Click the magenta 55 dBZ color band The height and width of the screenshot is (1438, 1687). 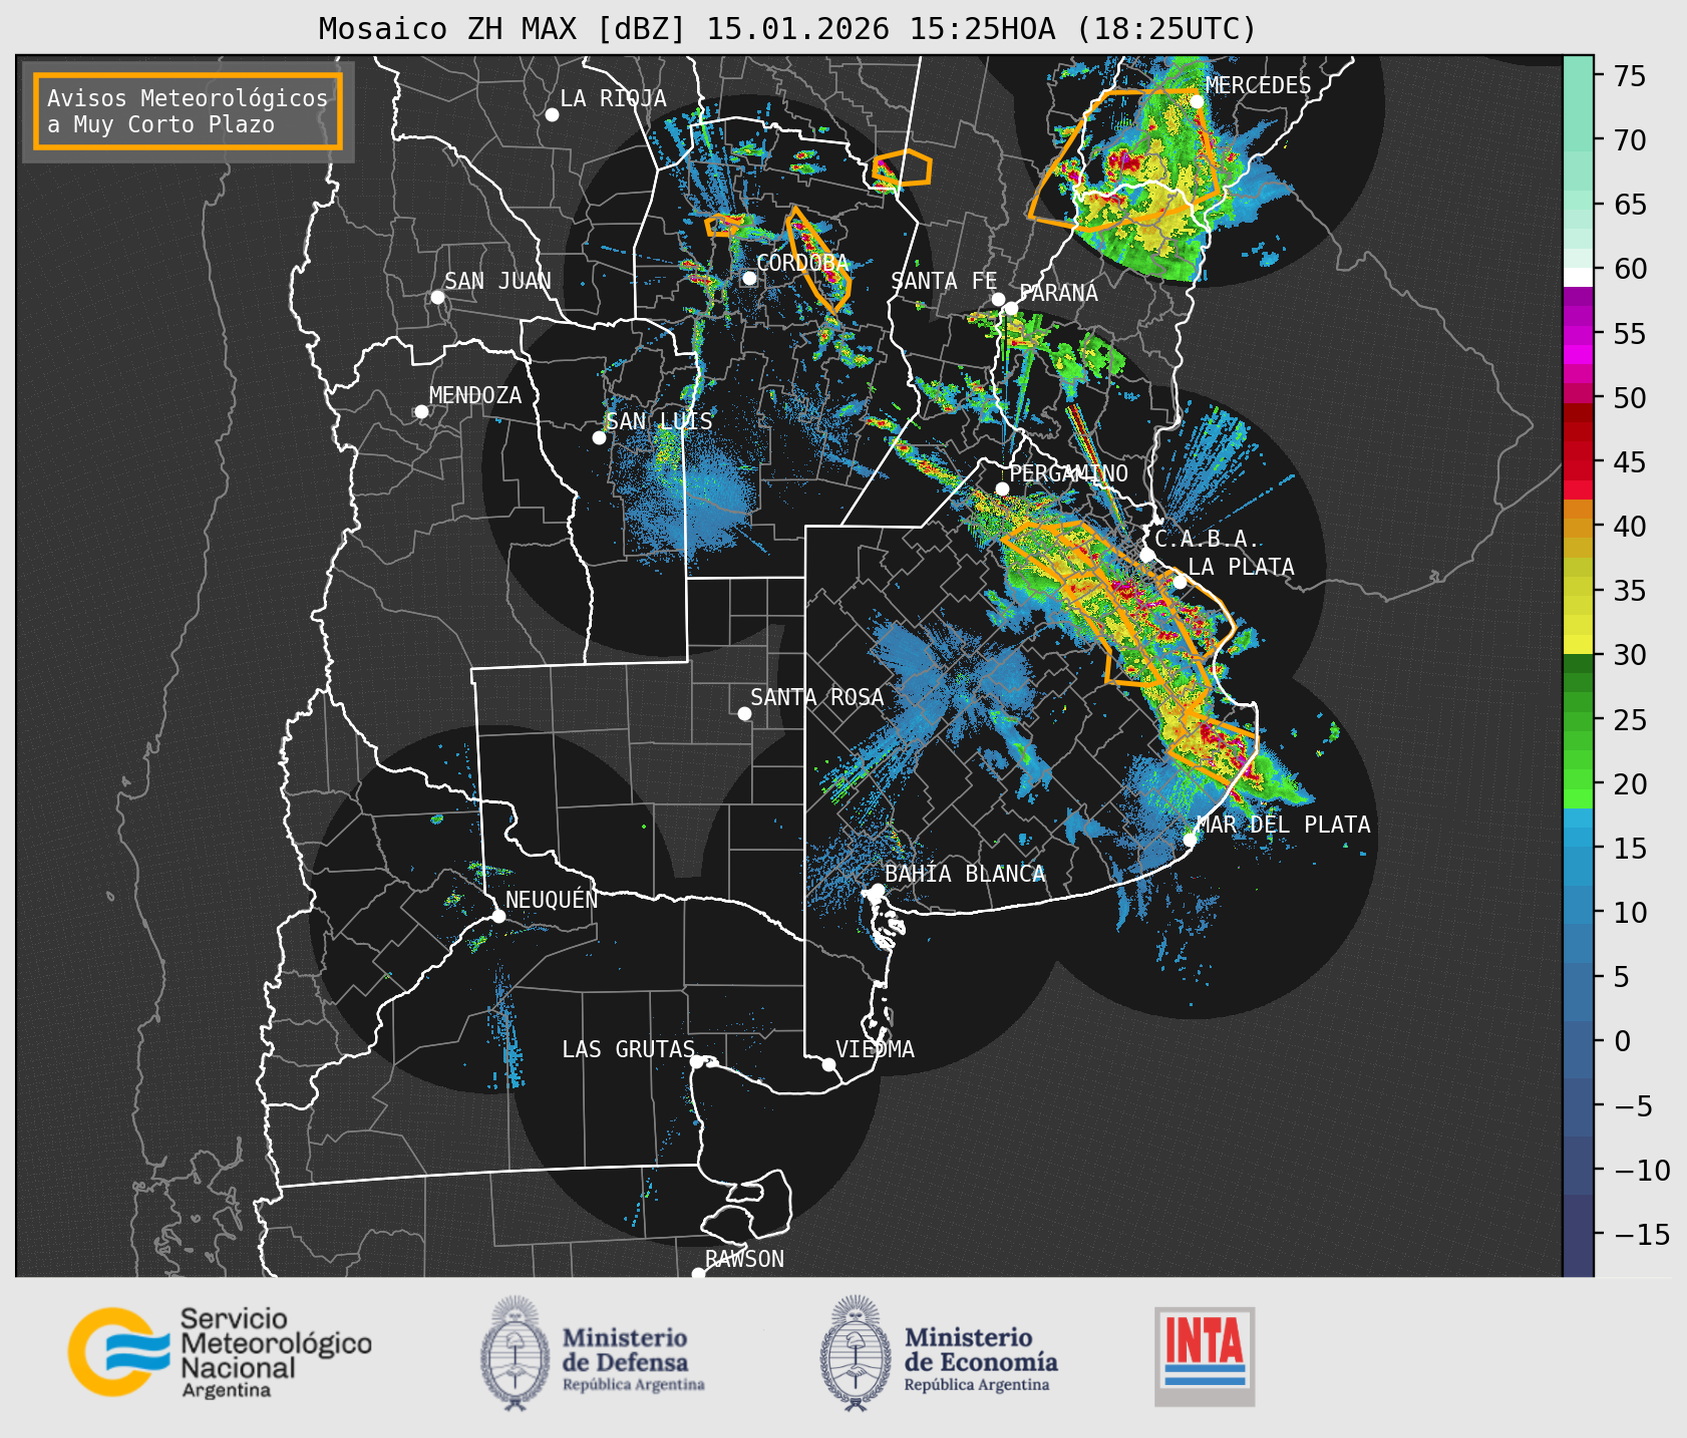[1578, 333]
